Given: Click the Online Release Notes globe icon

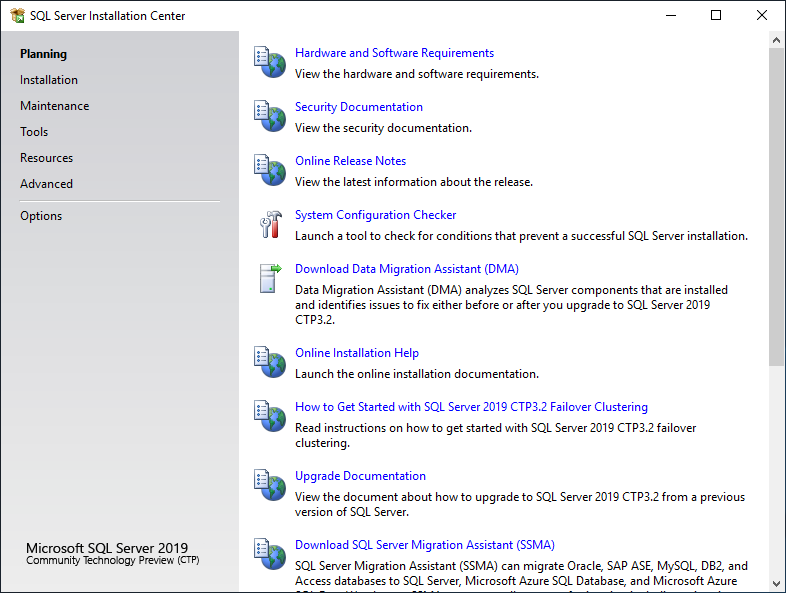Looking at the screenshot, I should click(x=270, y=170).
